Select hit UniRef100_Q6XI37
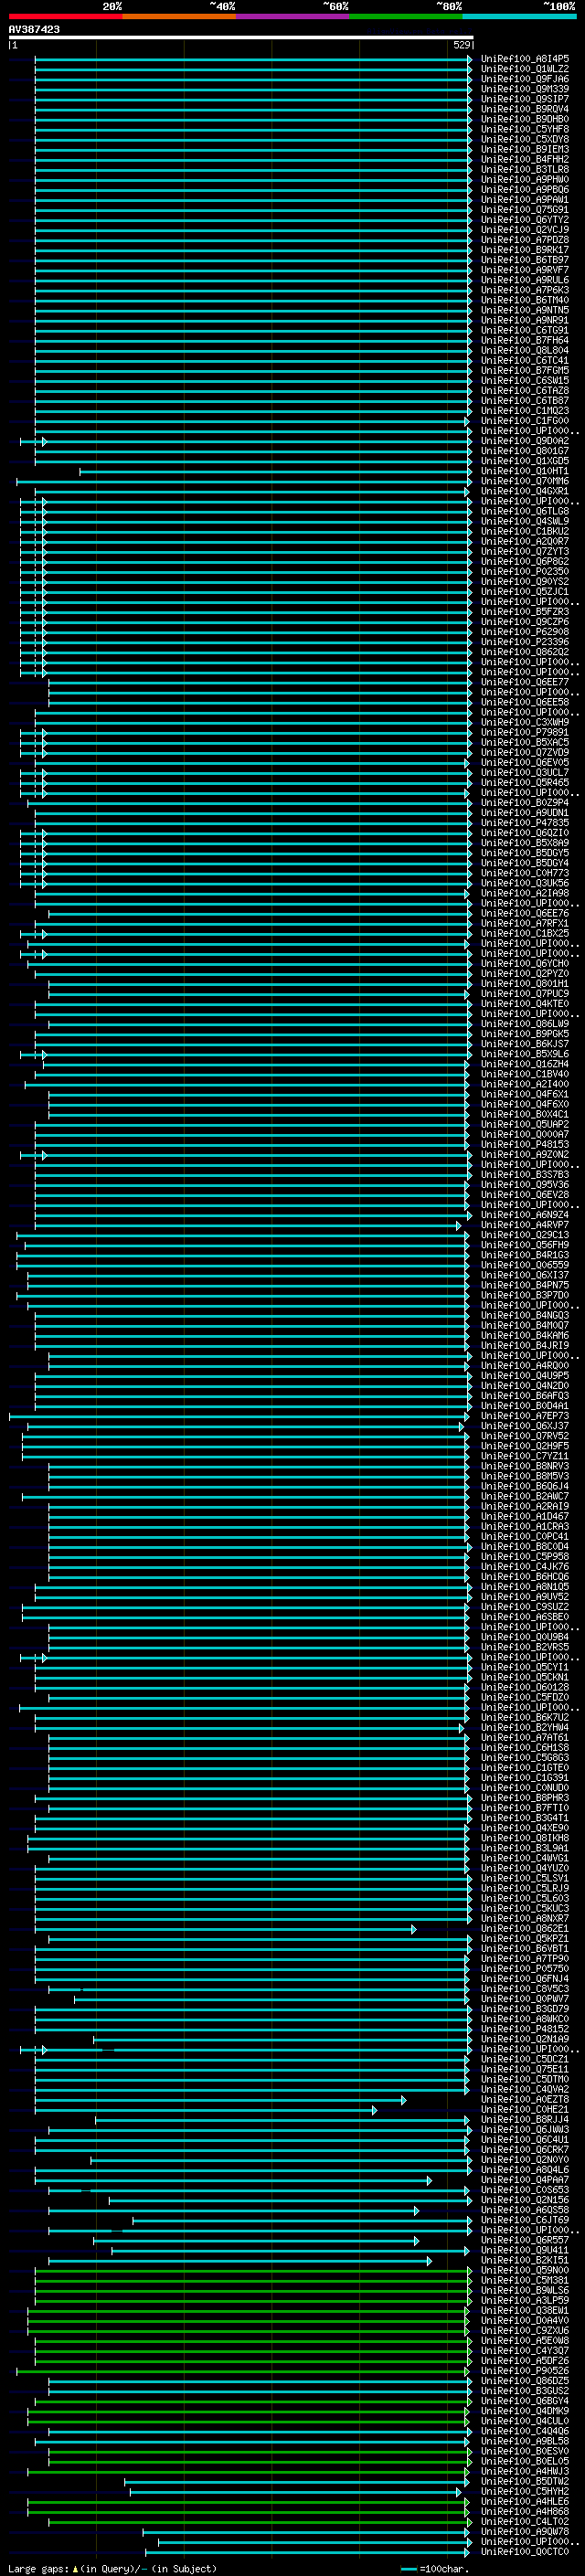The image size is (585, 2576). (x=524, y=1275)
